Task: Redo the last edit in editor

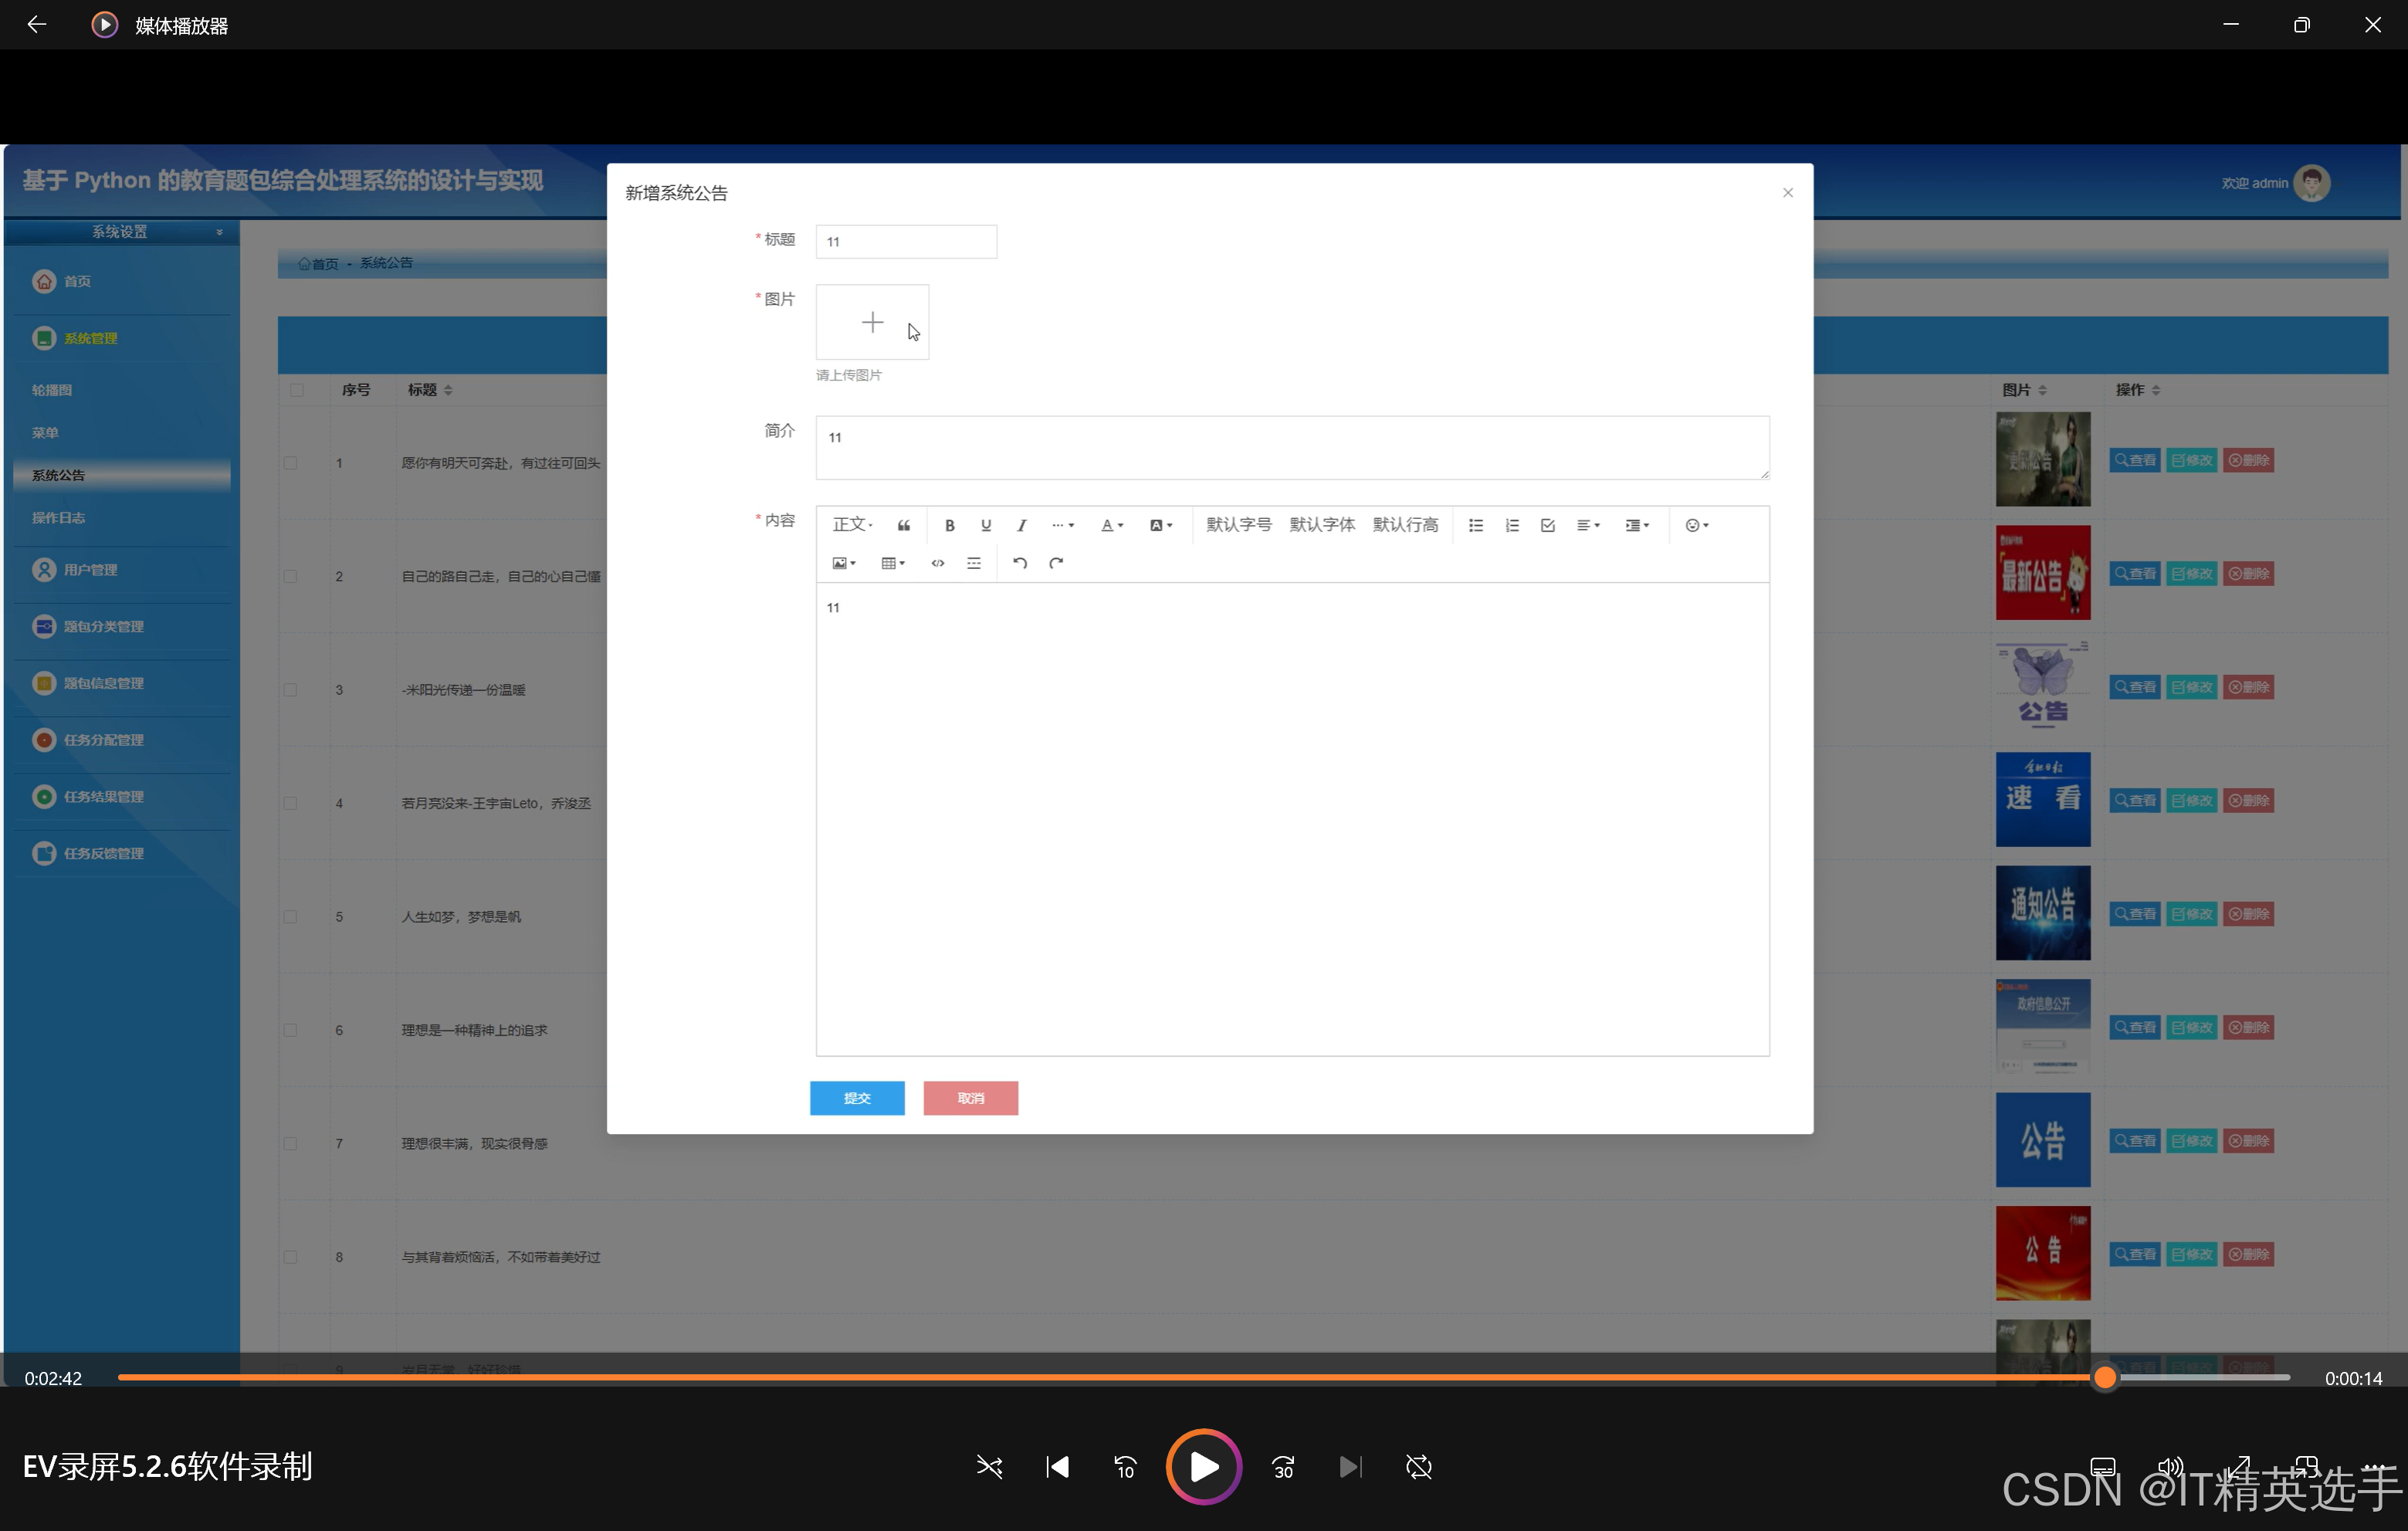Action: pos(1055,563)
